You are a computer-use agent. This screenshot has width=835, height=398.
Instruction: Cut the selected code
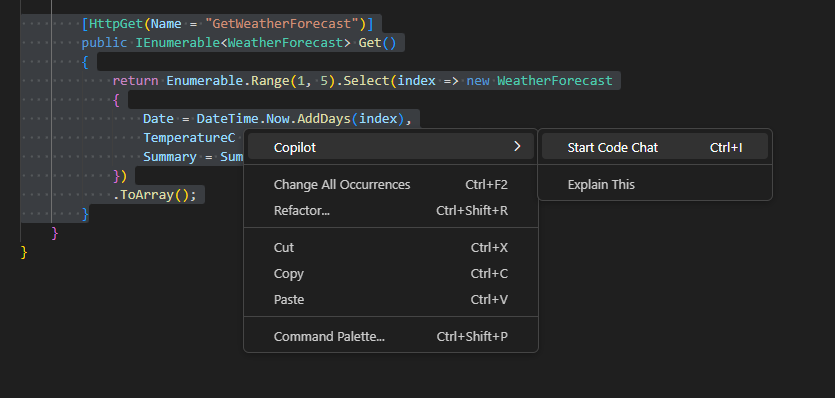pos(391,247)
